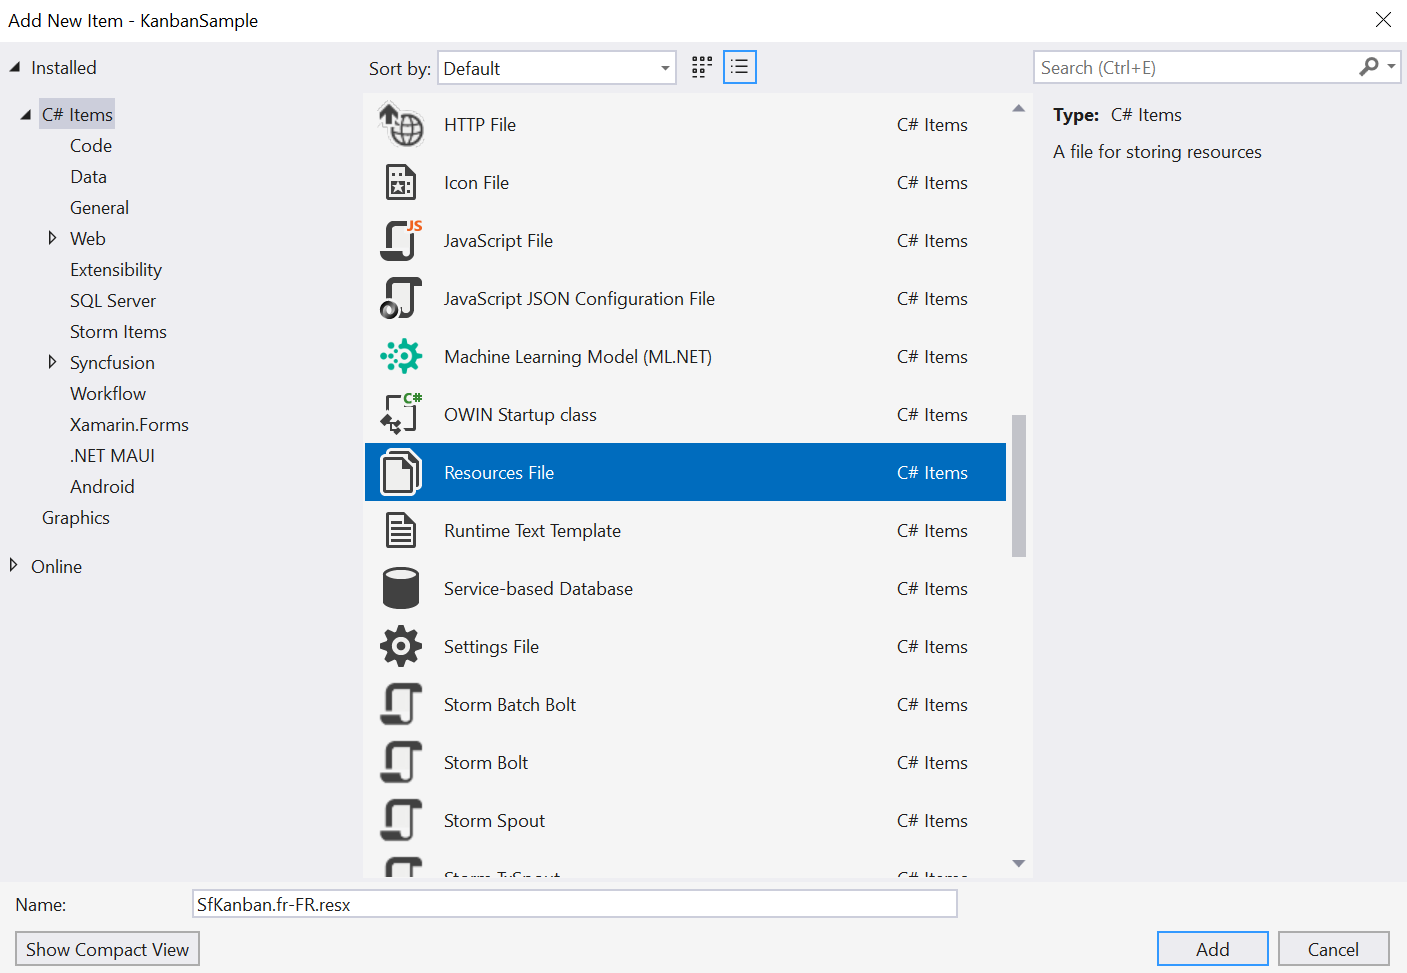Click the Settings File gear icon
Image resolution: width=1407 pixels, height=973 pixels.
[401, 647]
